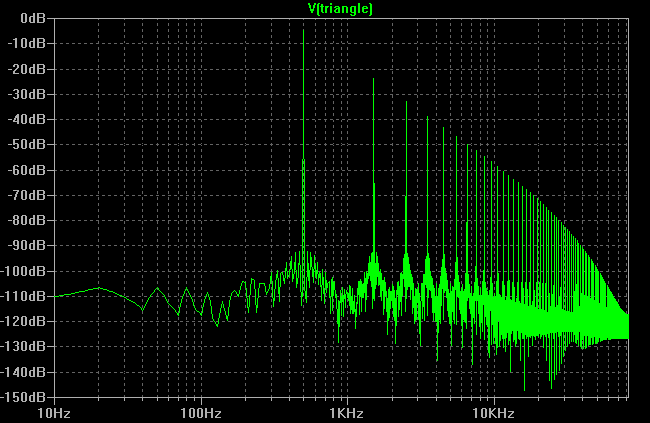
Task: Click the -60dB axis label
Action: 27,170
